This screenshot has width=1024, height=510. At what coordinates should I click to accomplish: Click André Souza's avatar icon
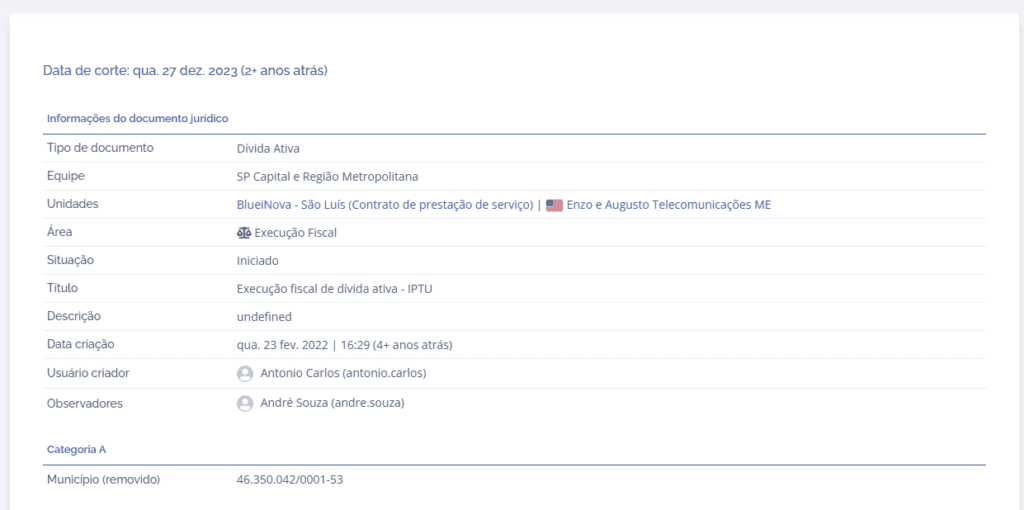(x=245, y=404)
